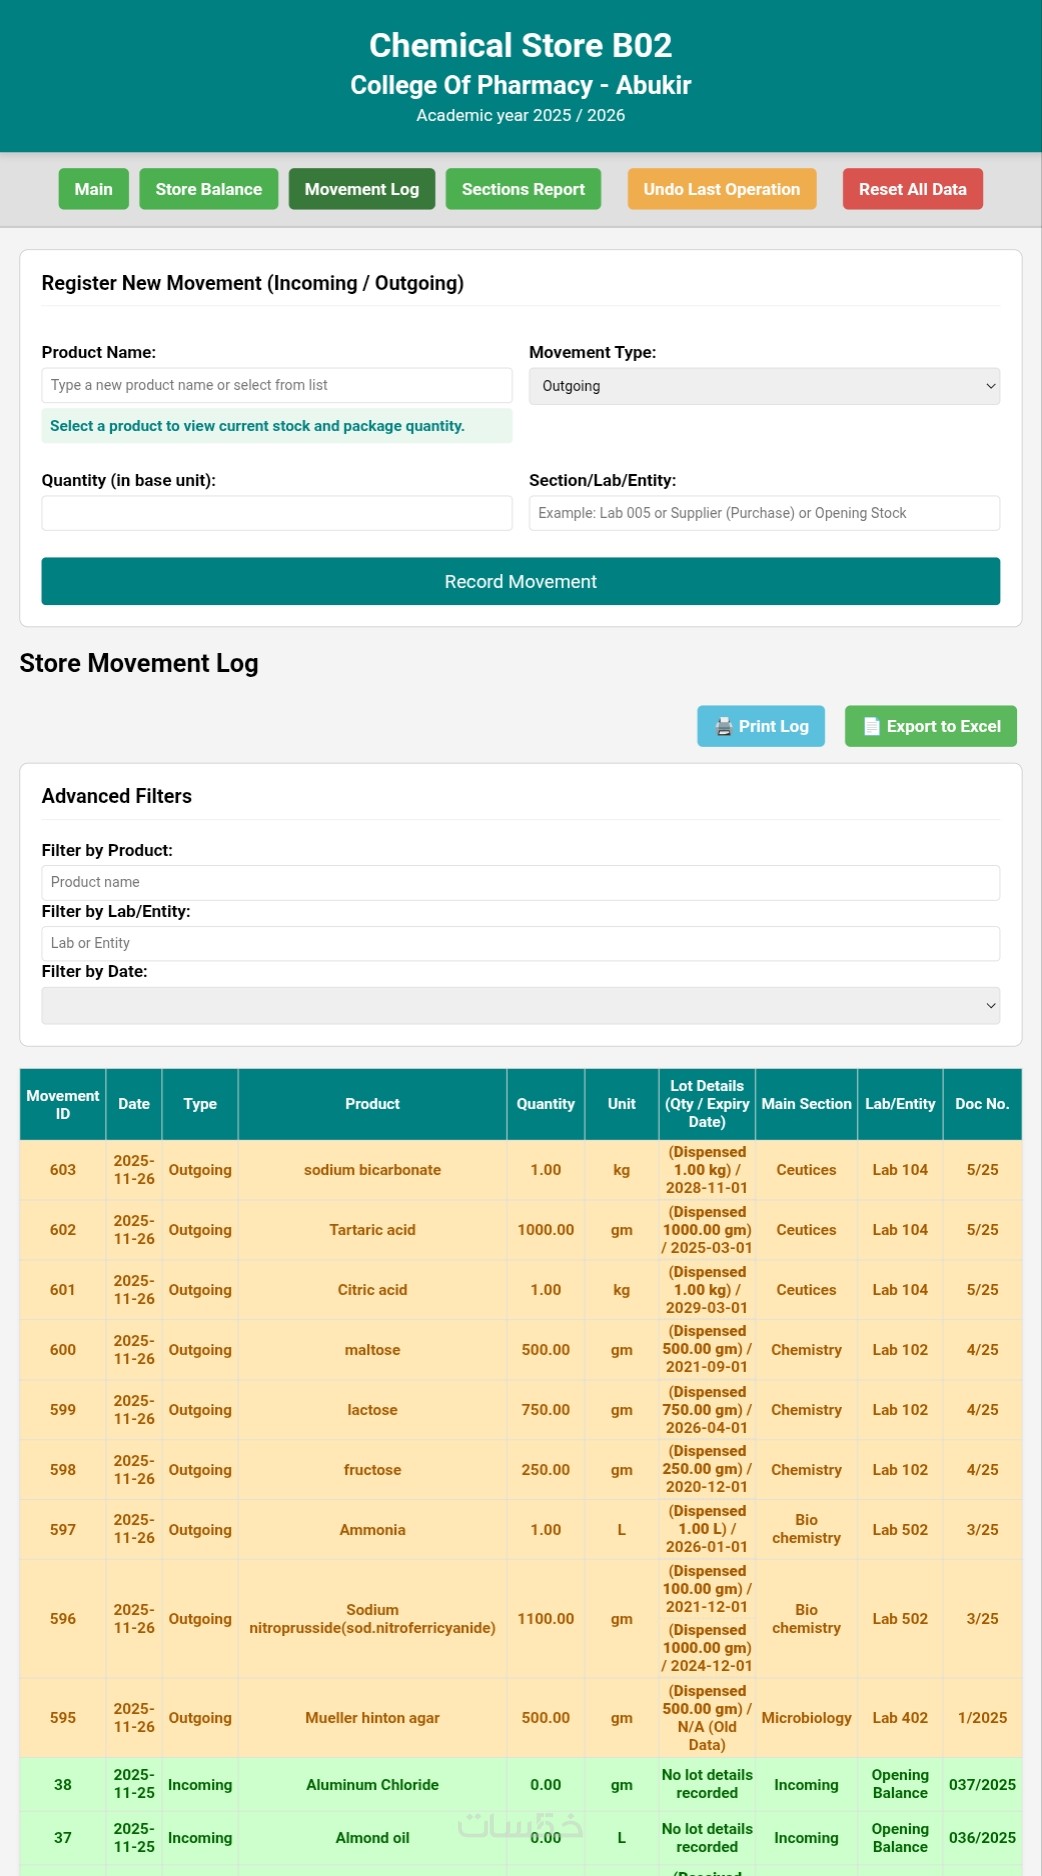Screen dimensions: 1042x1876
Task: Select the Section/Lab/Entity input field
Action: click(764, 514)
